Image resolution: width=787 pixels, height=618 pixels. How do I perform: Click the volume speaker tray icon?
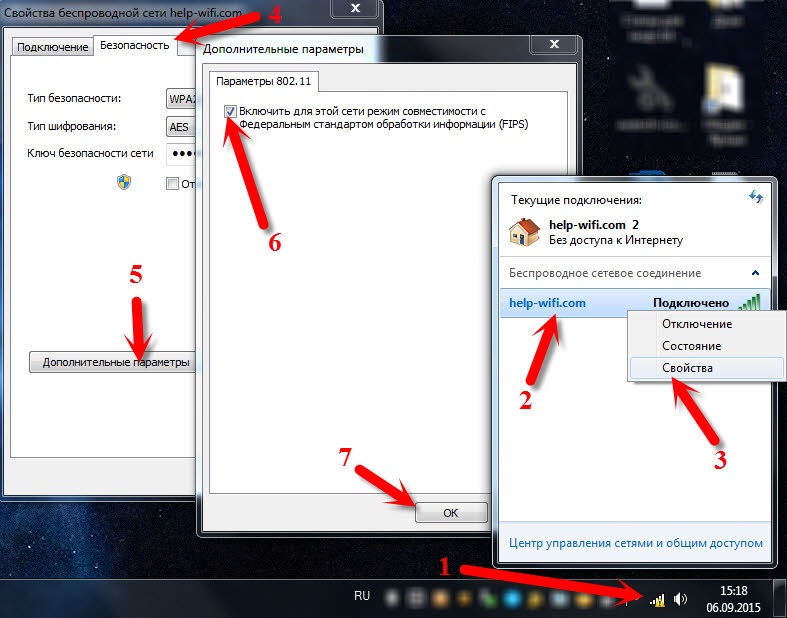tap(680, 599)
